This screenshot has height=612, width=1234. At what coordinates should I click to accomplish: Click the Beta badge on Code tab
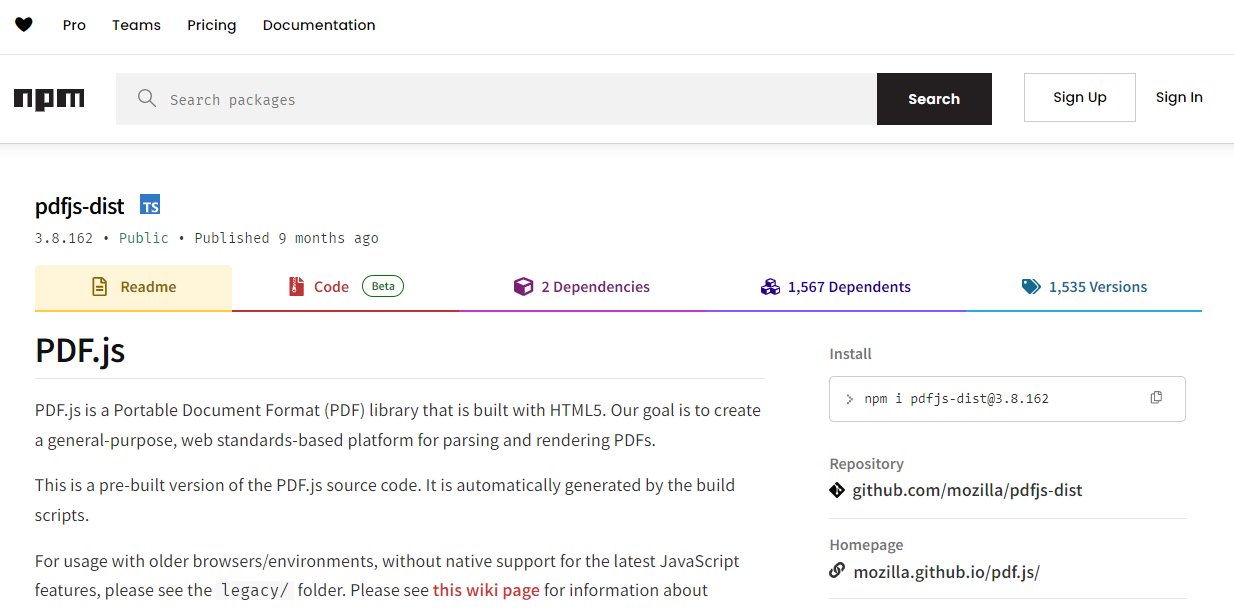point(383,286)
